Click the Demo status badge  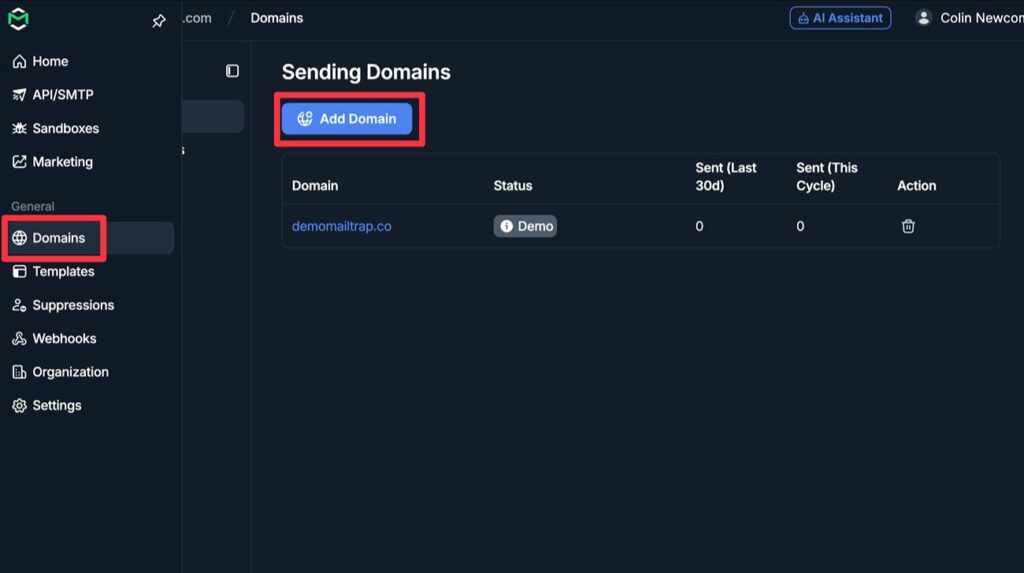pos(525,226)
